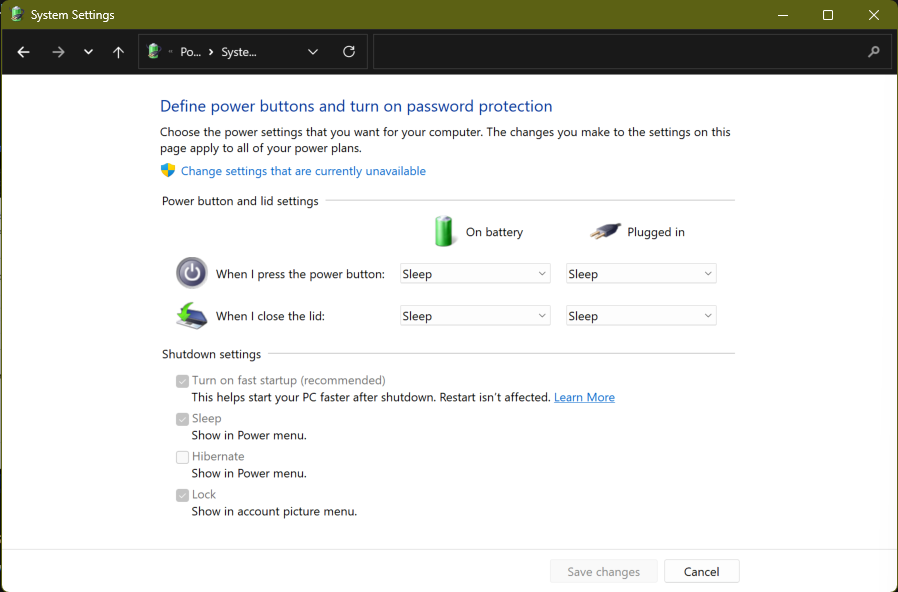The height and width of the screenshot is (592, 898).
Task: Click the On battery icon
Action: [445, 231]
